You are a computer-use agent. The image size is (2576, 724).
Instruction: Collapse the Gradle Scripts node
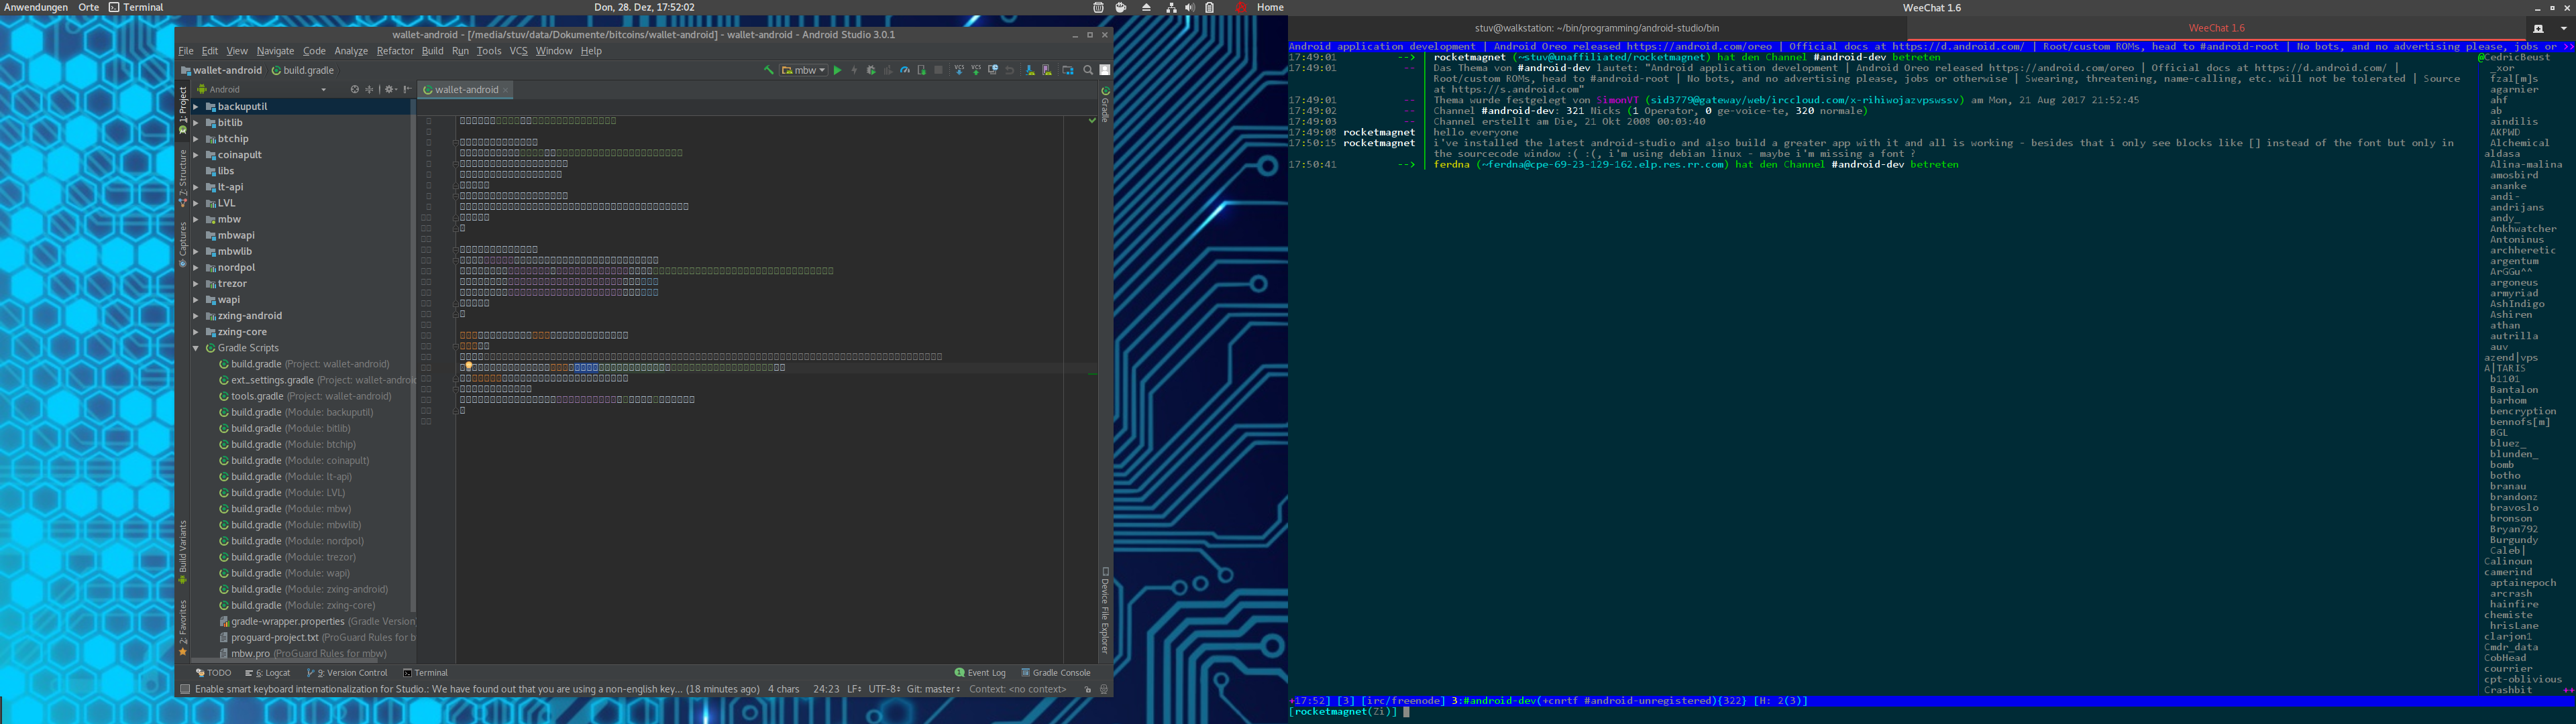pyautogui.click(x=196, y=348)
